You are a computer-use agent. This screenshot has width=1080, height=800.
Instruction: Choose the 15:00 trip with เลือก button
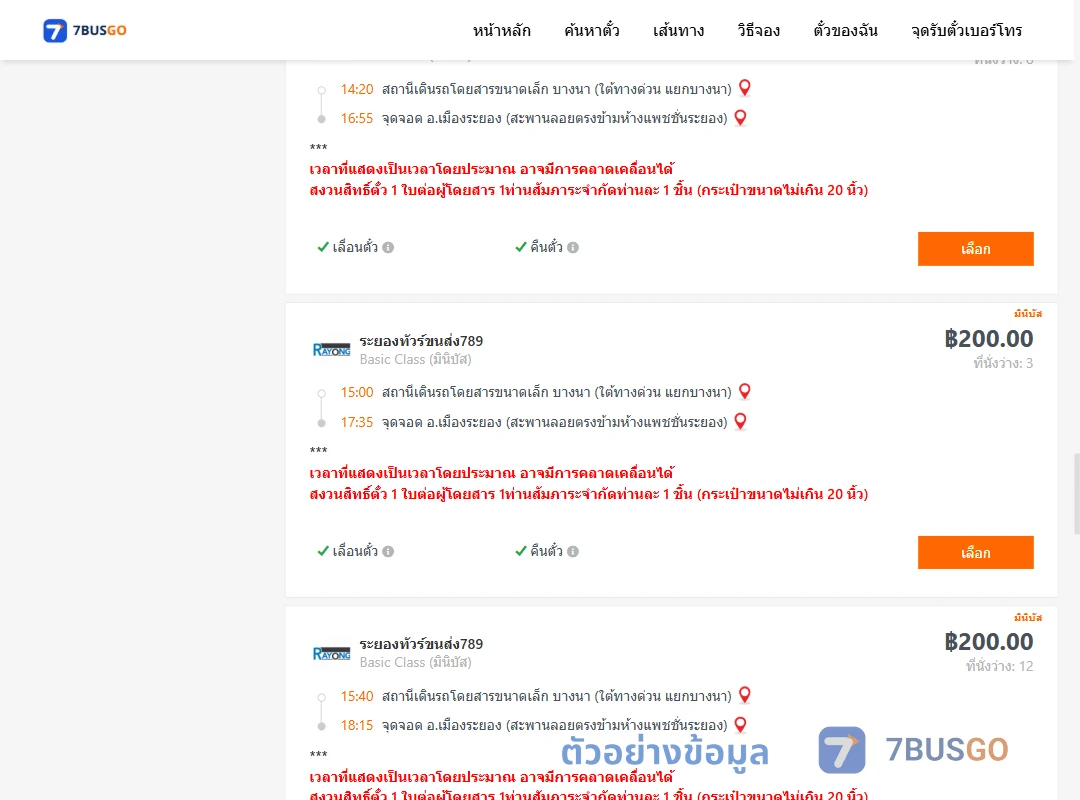975,553
